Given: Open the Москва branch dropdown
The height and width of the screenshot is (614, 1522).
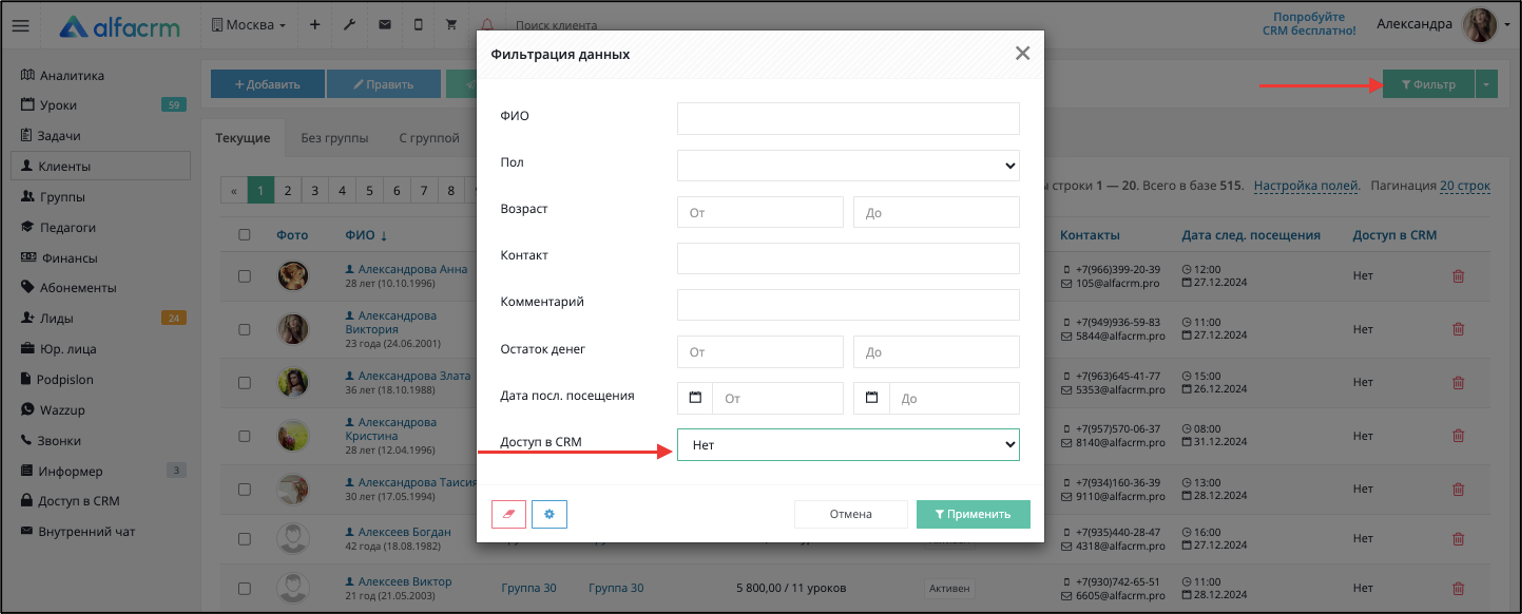Looking at the screenshot, I should pyautogui.click(x=249, y=25).
